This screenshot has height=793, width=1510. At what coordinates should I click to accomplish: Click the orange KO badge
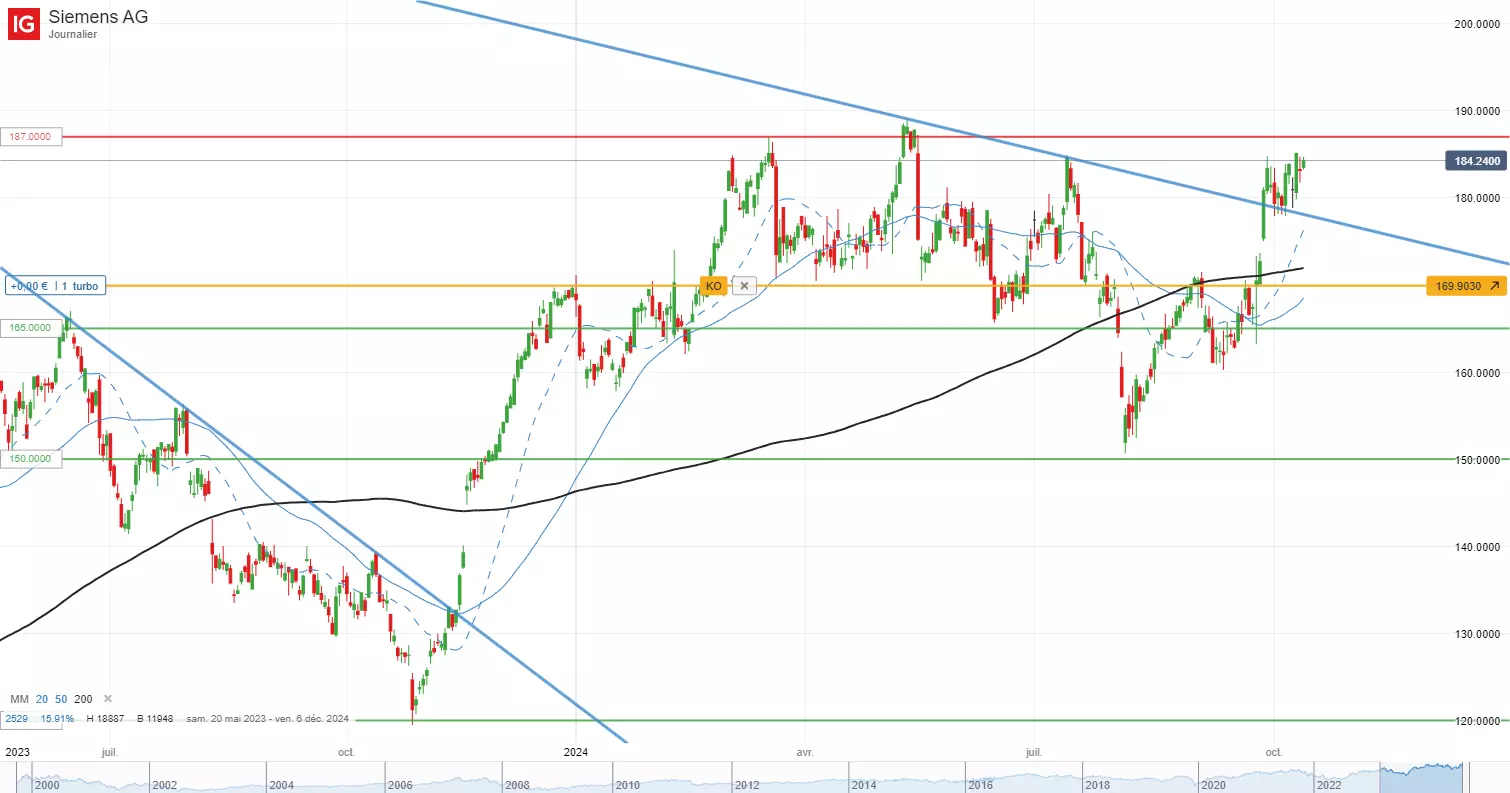(713, 286)
